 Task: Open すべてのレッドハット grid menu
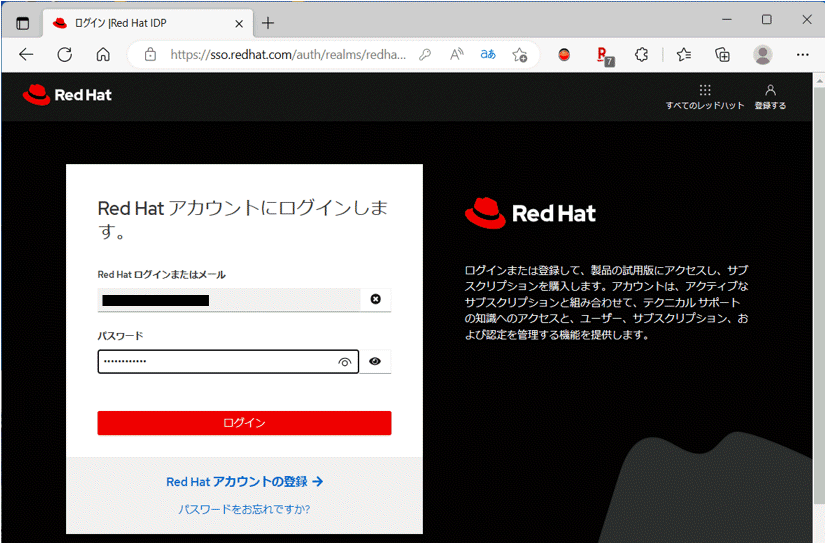705,97
